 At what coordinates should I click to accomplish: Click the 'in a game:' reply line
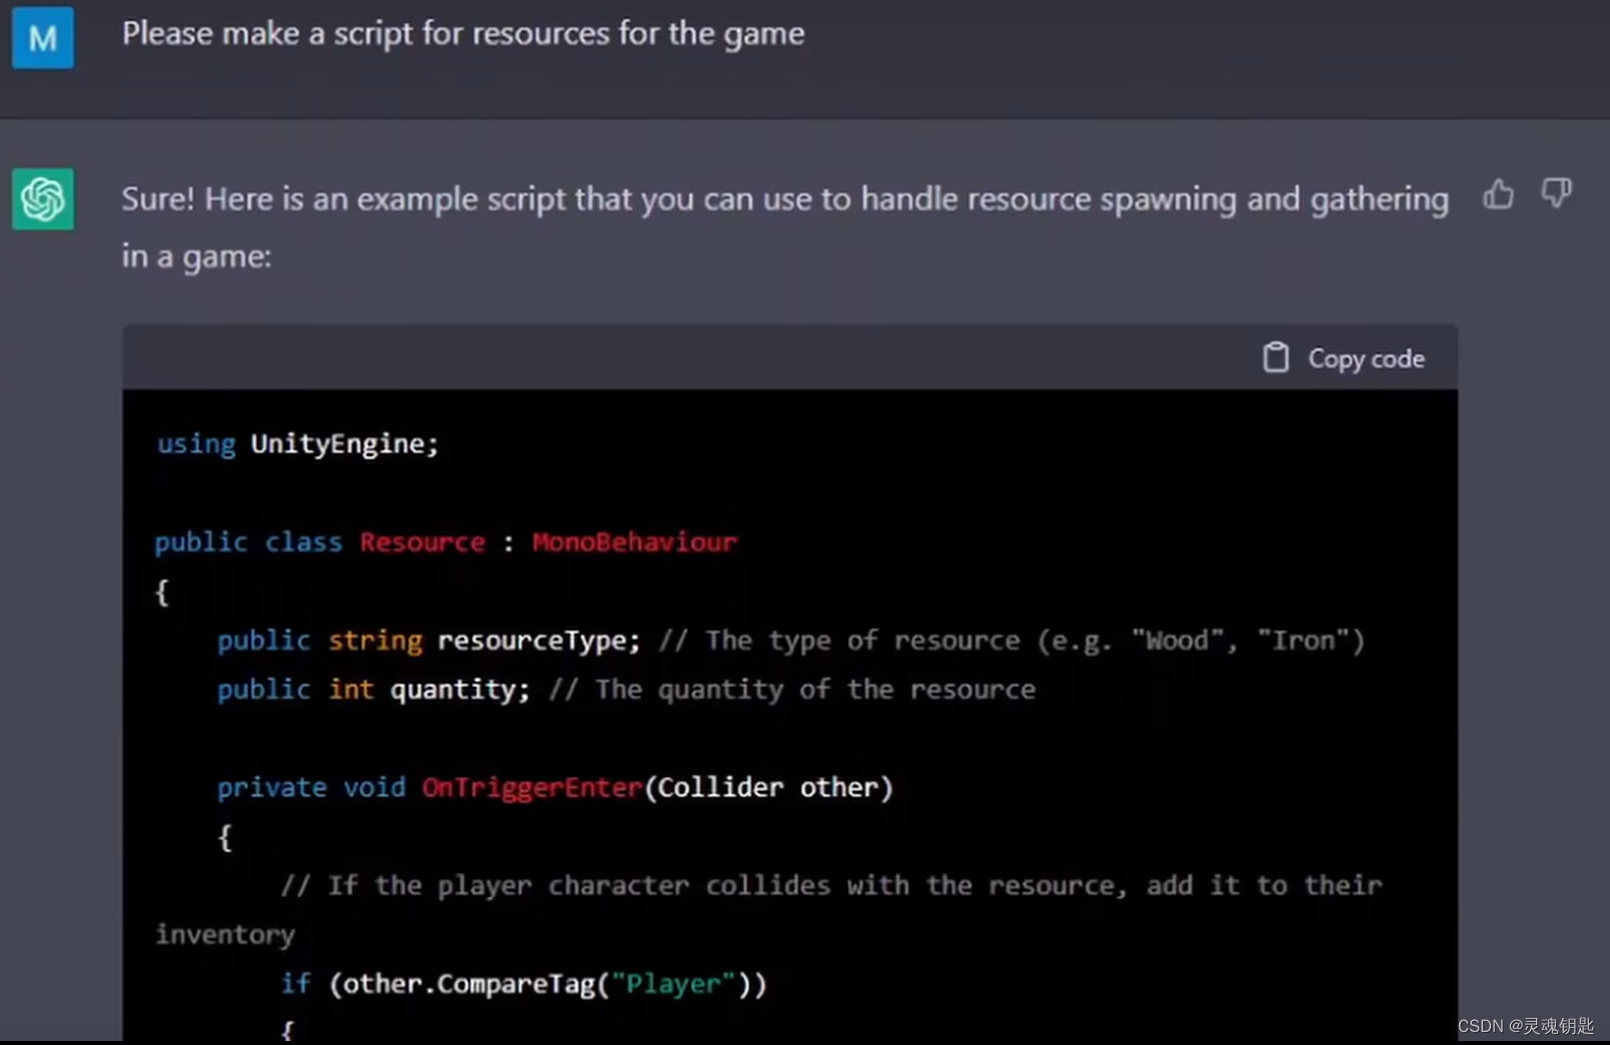tap(197, 256)
